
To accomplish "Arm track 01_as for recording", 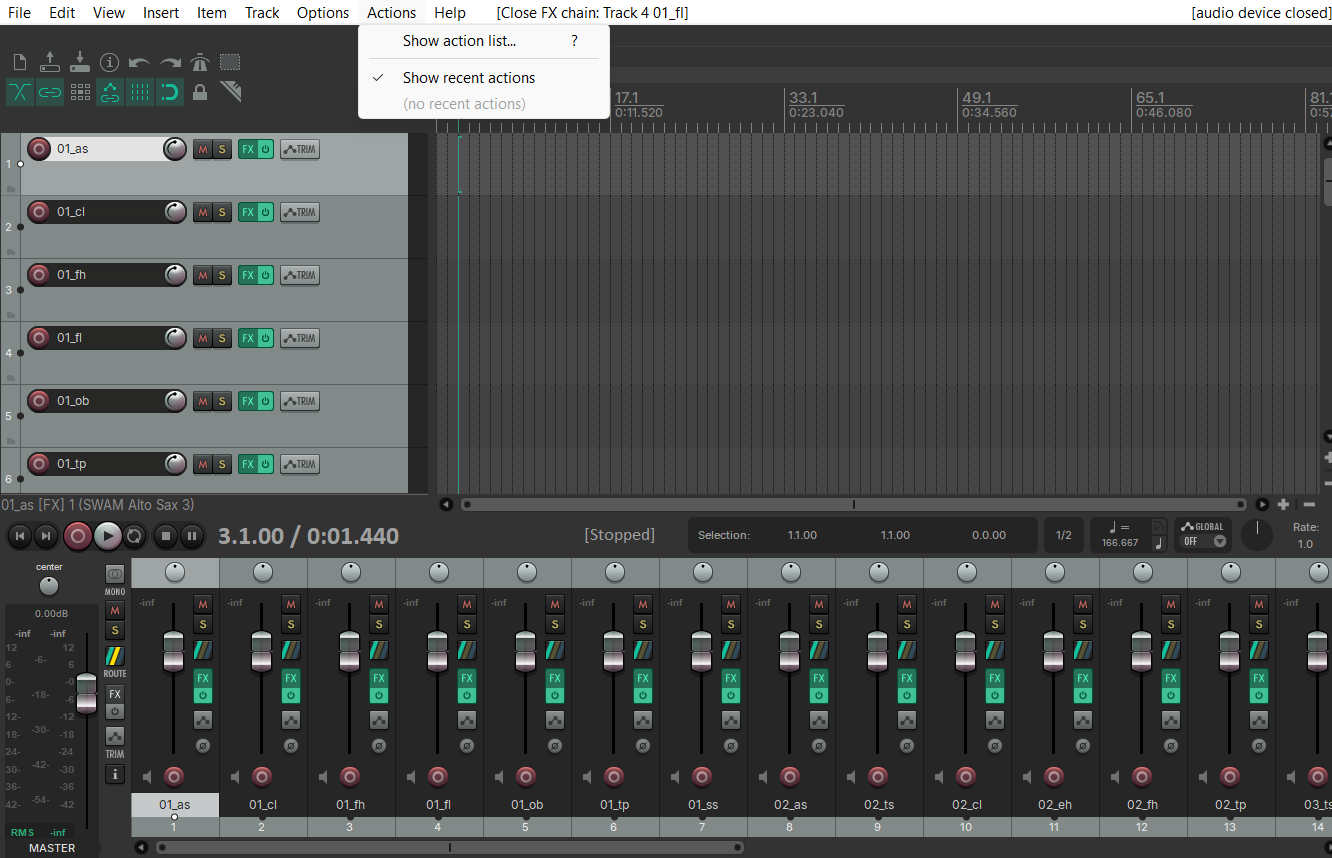I will coord(39,149).
